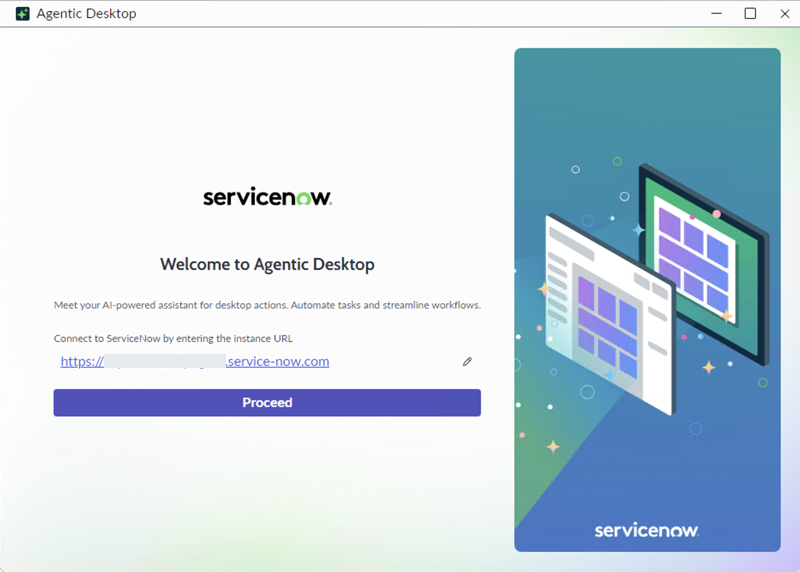Click the 'Welcome to Agentic Desktop' heading
Image resolution: width=800 pixels, height=572 pixels.
[x=267, y=264]
